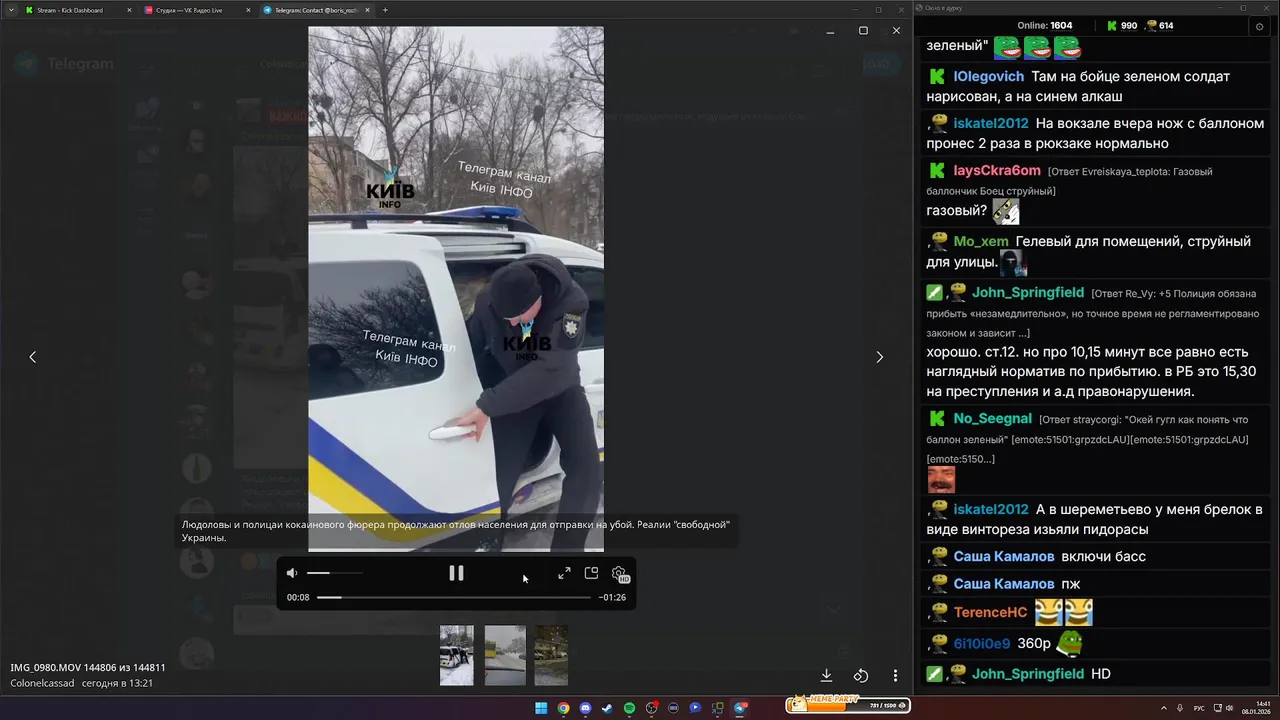Select the third album thumbnail

point(551,655)
